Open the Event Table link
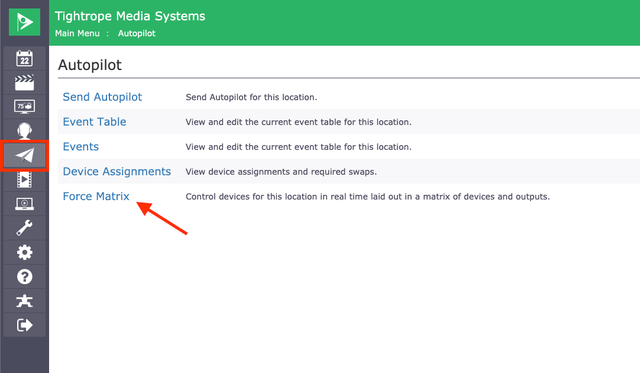 point(95,122)
